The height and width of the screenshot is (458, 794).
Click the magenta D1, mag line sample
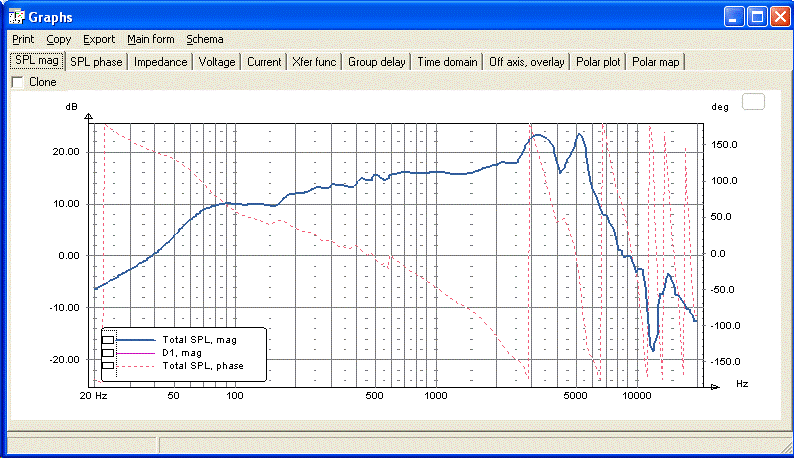(x=136, y=353)
